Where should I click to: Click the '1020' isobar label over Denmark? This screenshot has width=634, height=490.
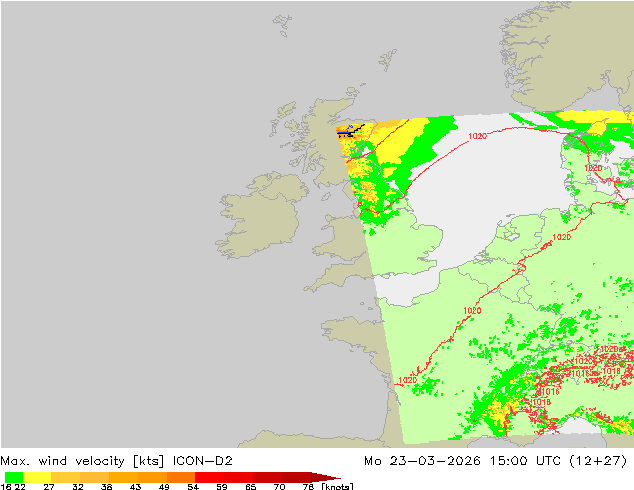(x=593, y=168)
